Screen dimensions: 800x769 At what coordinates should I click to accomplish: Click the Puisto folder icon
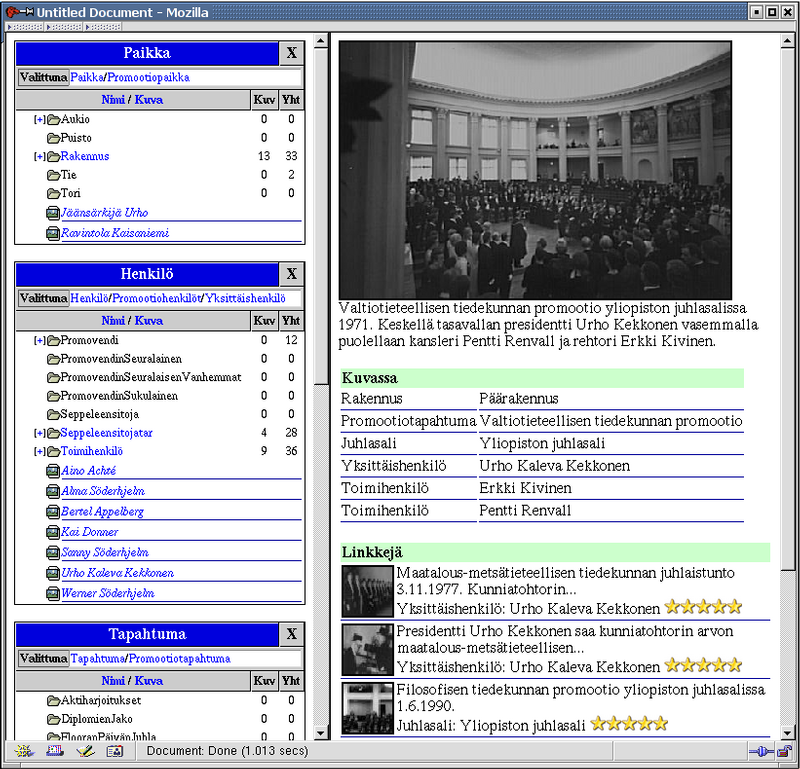tap(54, 138)
